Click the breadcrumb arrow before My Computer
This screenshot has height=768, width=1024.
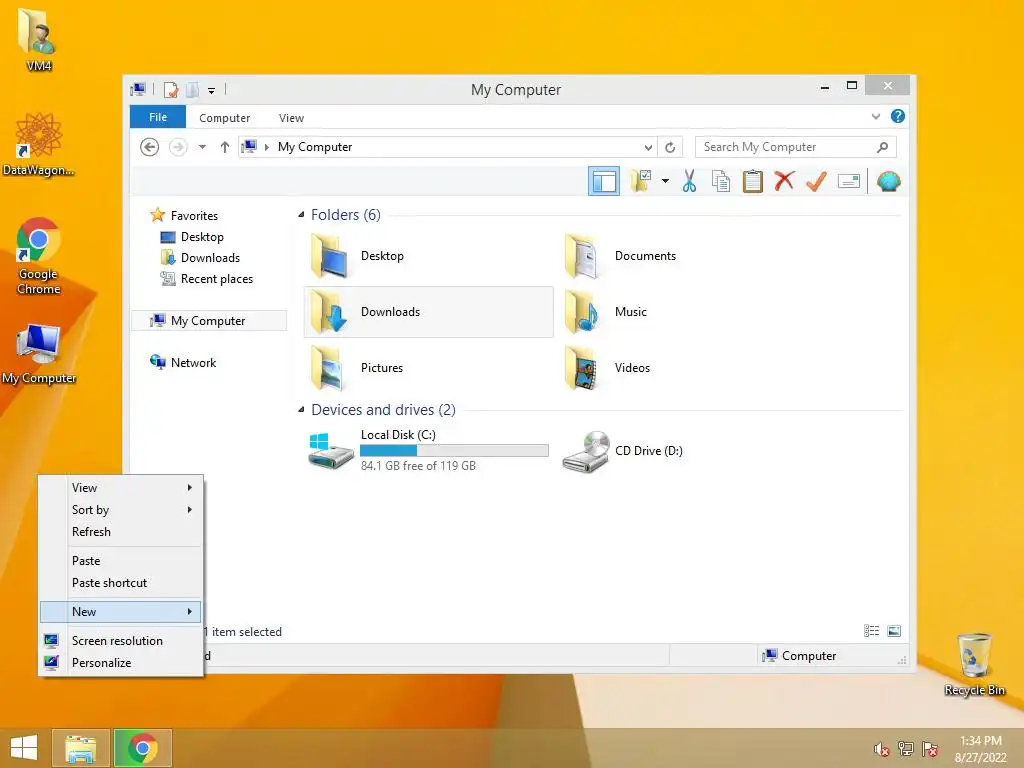tap(266, 147)
